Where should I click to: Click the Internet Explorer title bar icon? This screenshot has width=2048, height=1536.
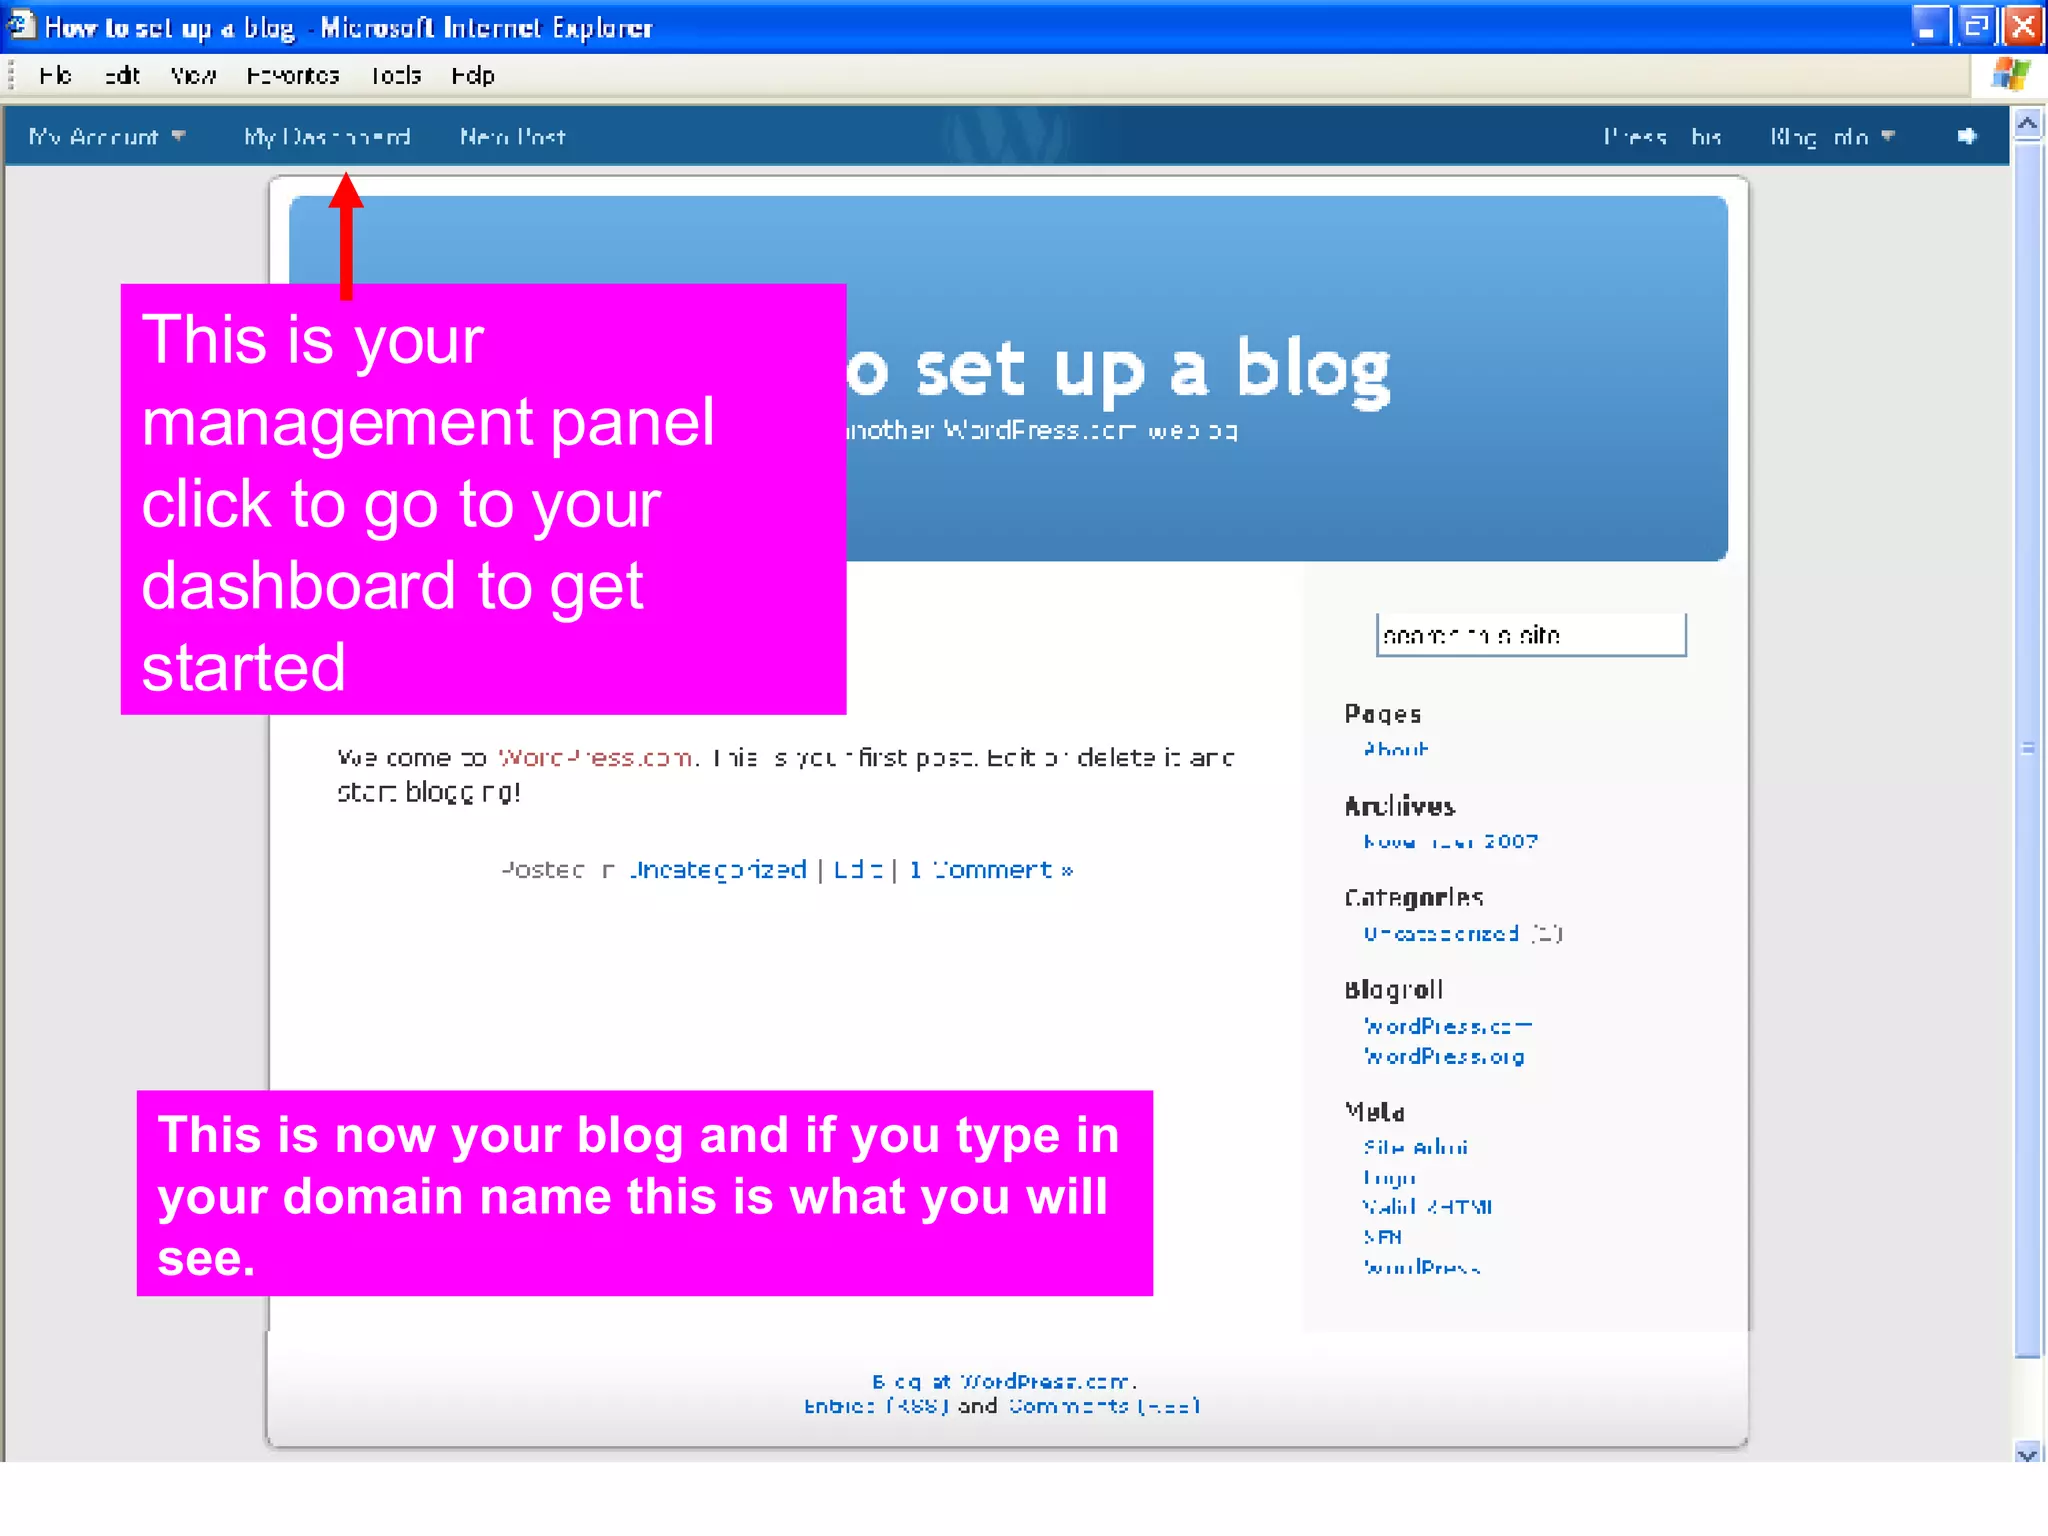[21, 24]
